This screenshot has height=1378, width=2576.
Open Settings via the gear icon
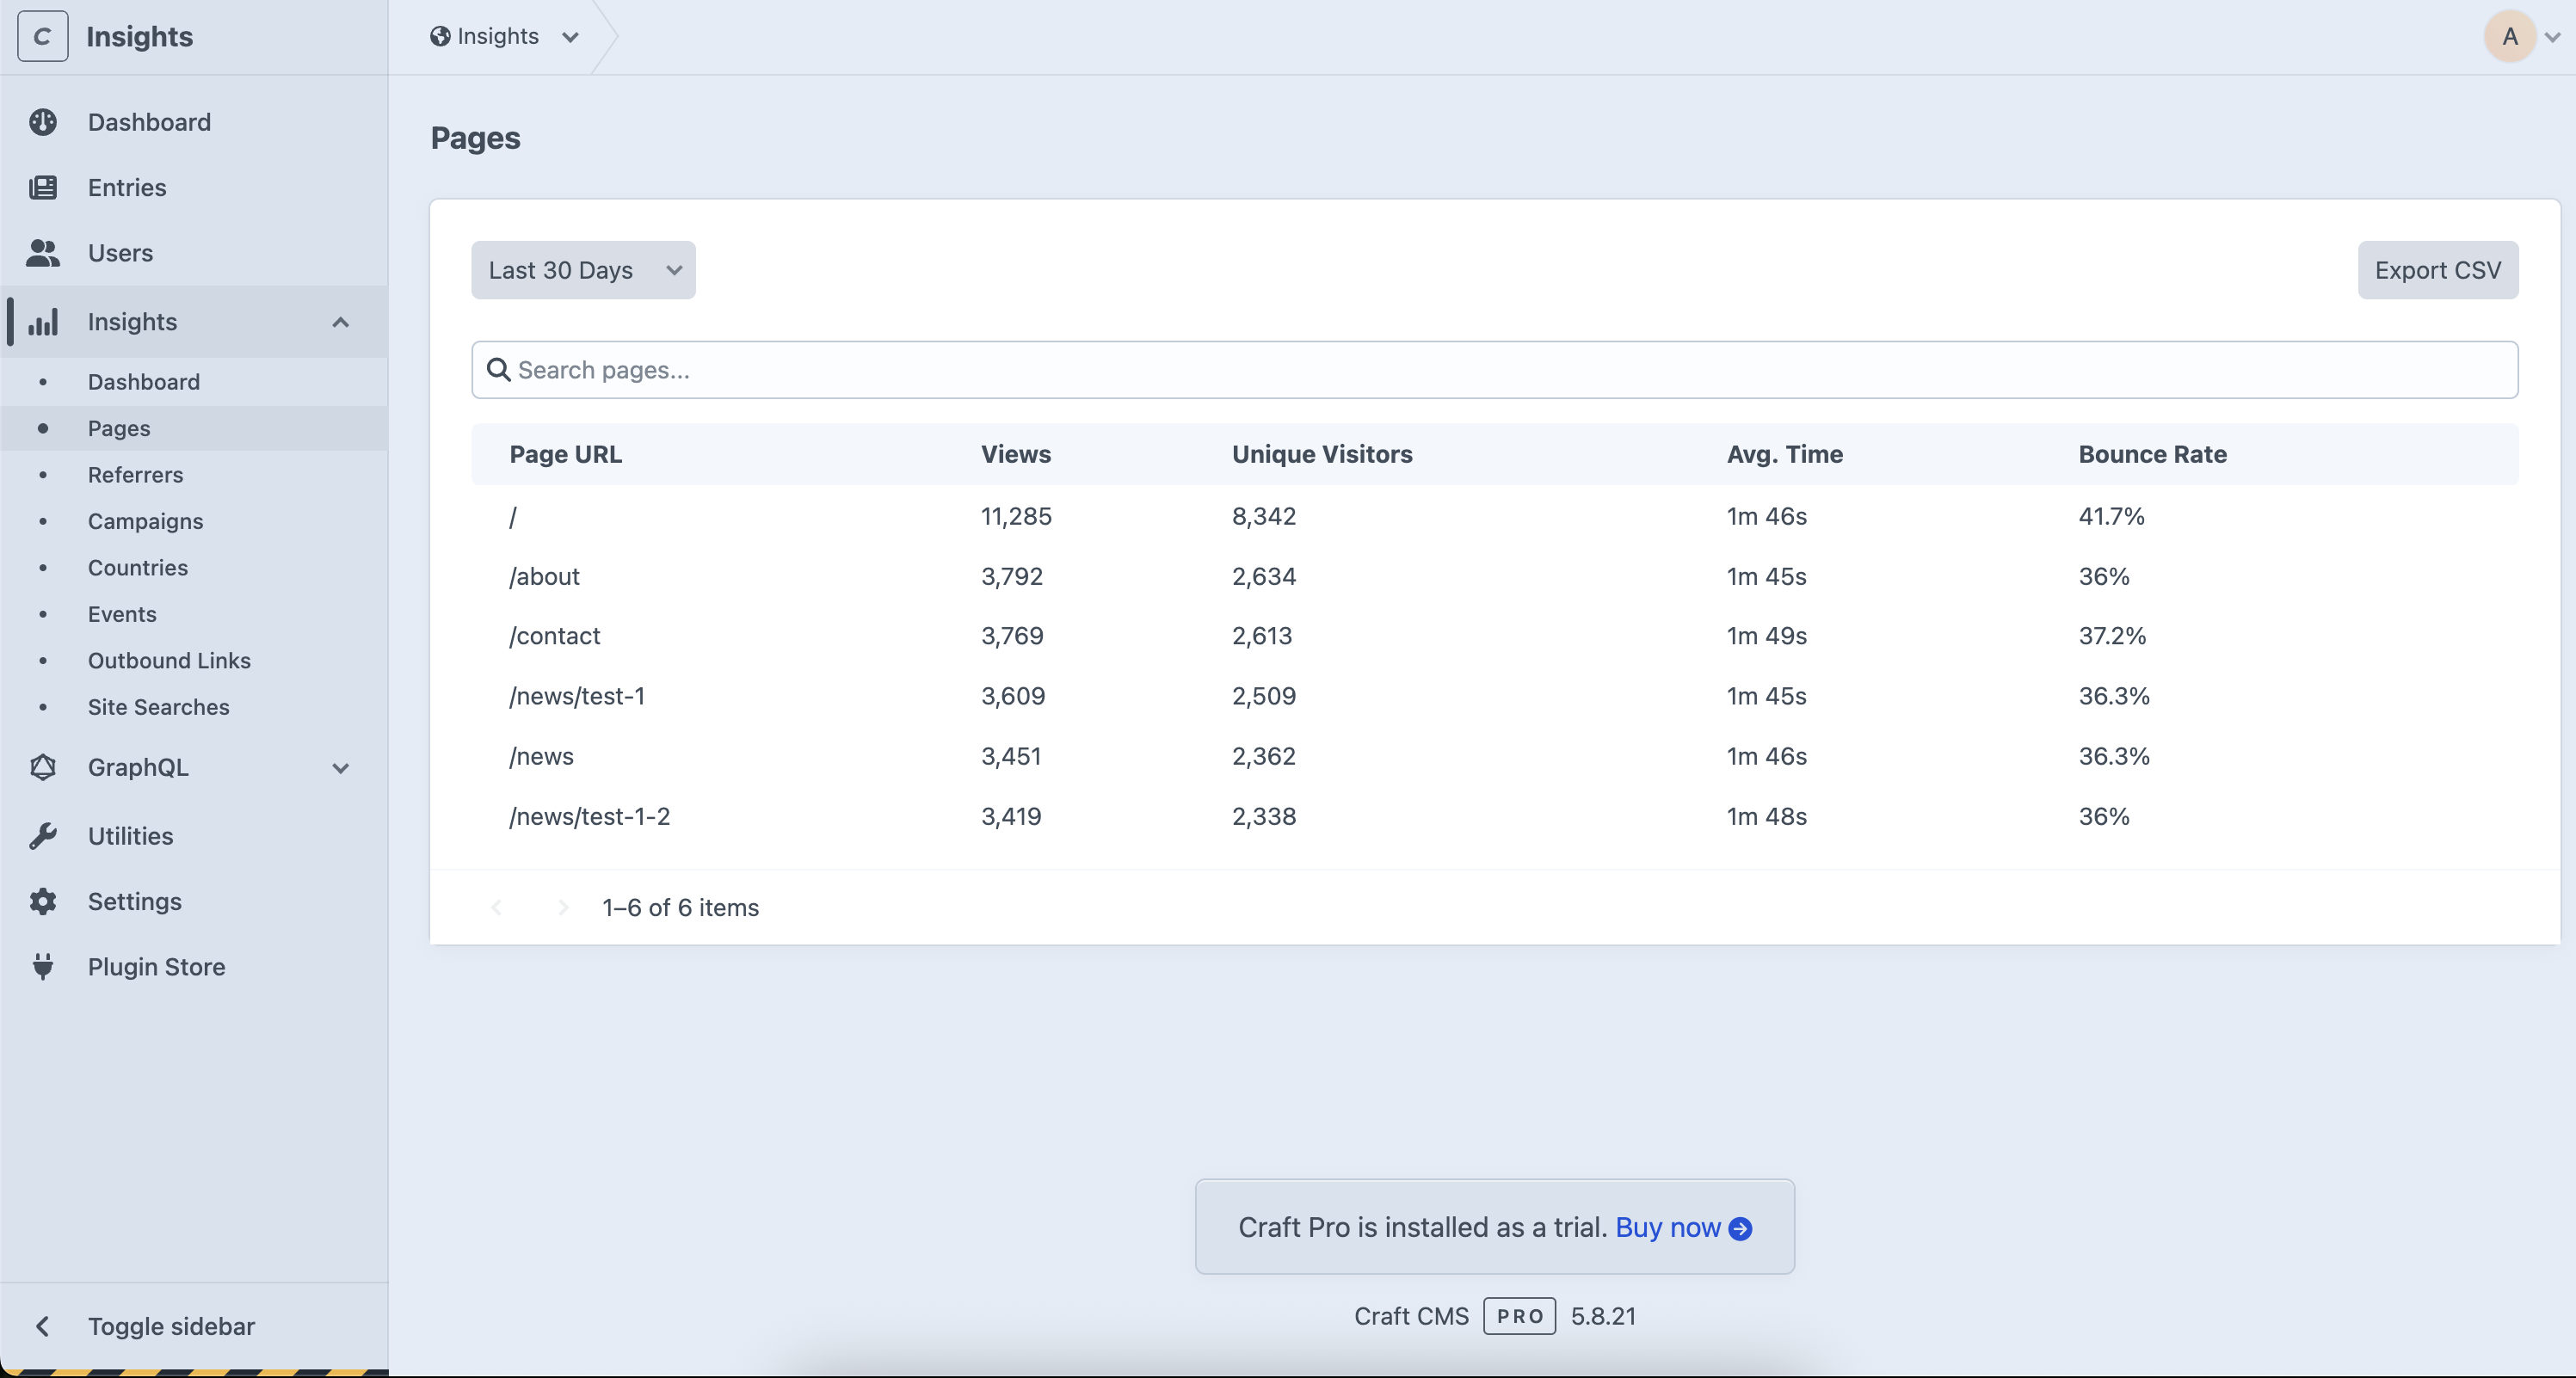point(43,901)
